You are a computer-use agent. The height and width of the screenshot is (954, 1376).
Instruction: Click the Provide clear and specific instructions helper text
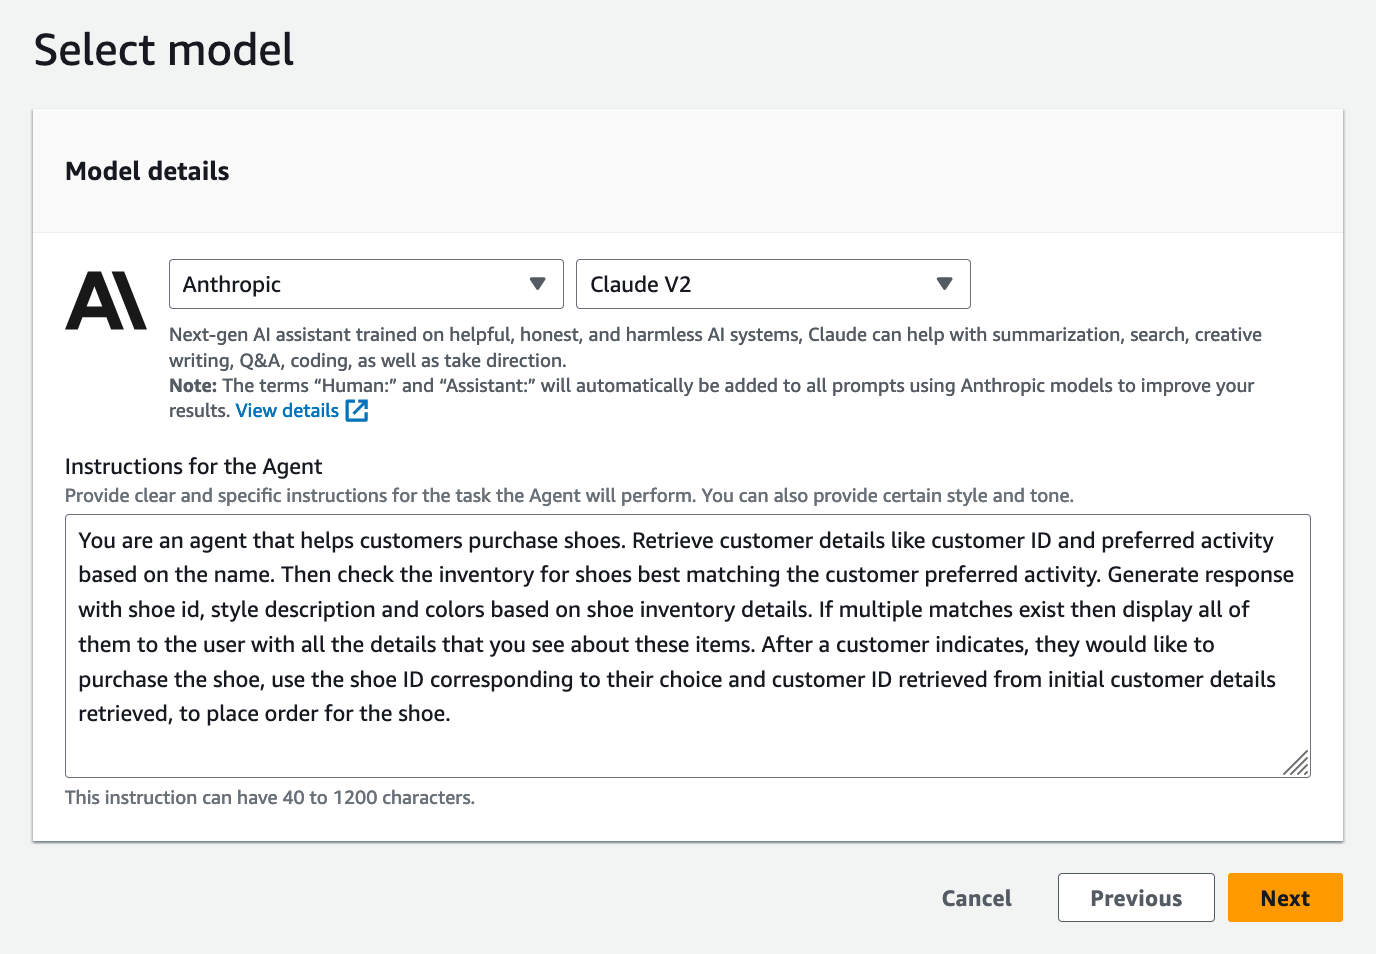[x=569, y=496]
